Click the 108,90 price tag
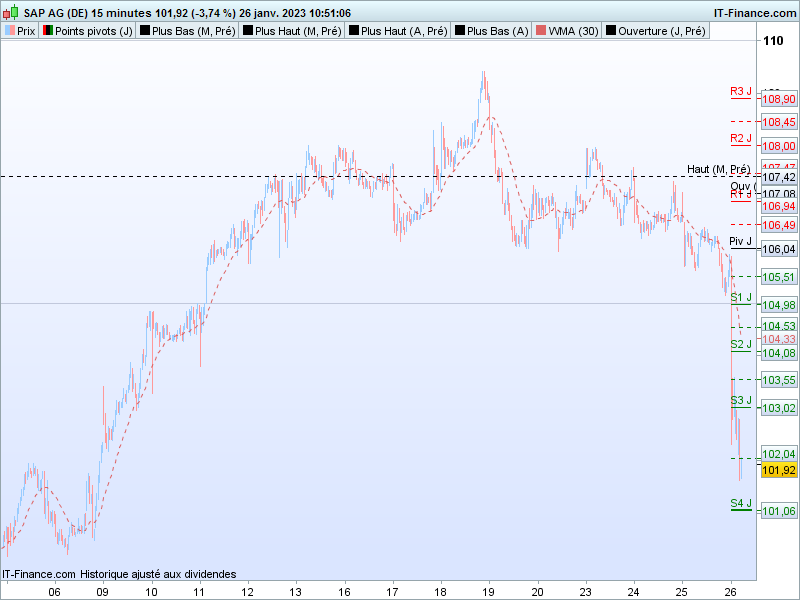Screen dimensions: 800x600 pyautogui.click(x=779, y=99)
